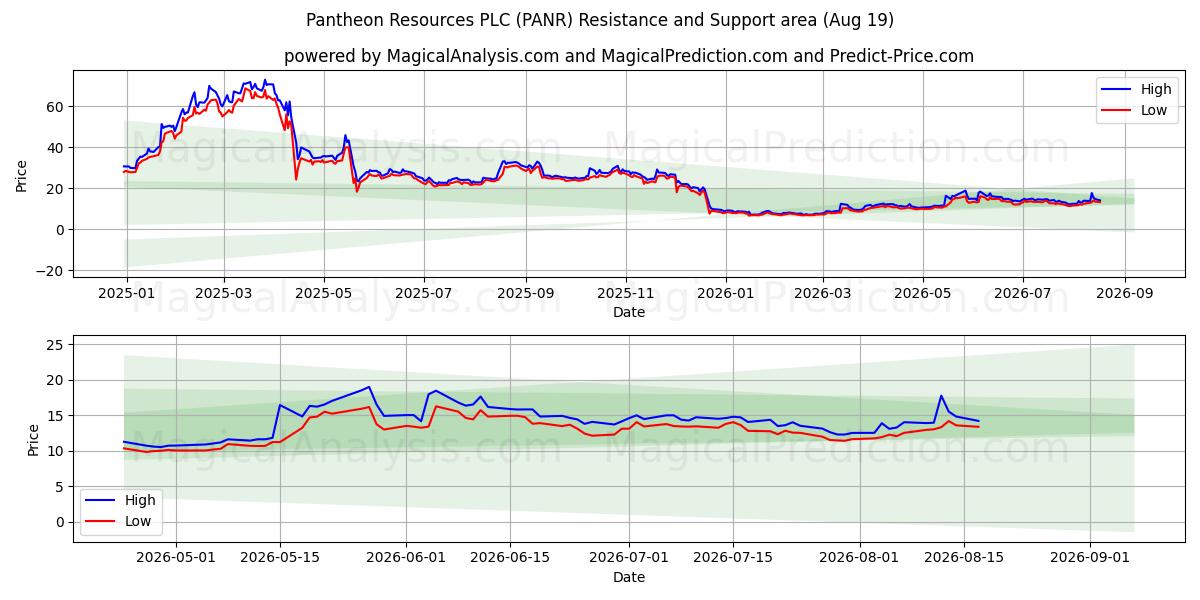Click the '2026-06-01' date tick label
The image size is (1200, 600).
pyautogui.click(x=407, y=559)
